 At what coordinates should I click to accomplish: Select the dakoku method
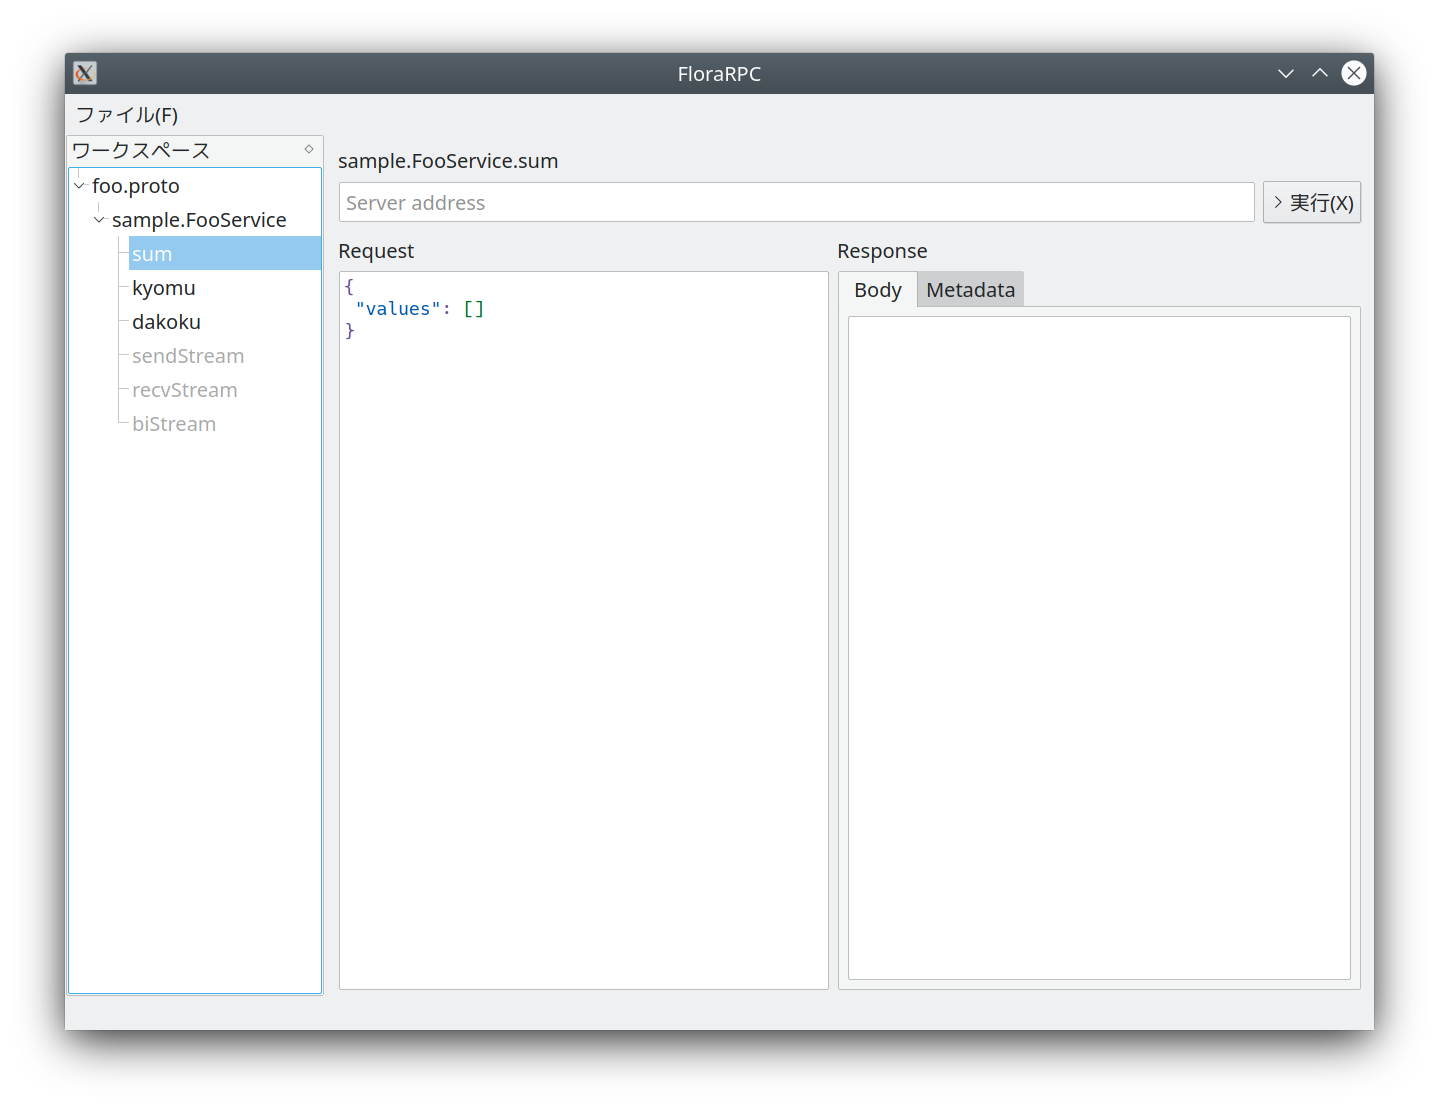(x=166, y=322)
